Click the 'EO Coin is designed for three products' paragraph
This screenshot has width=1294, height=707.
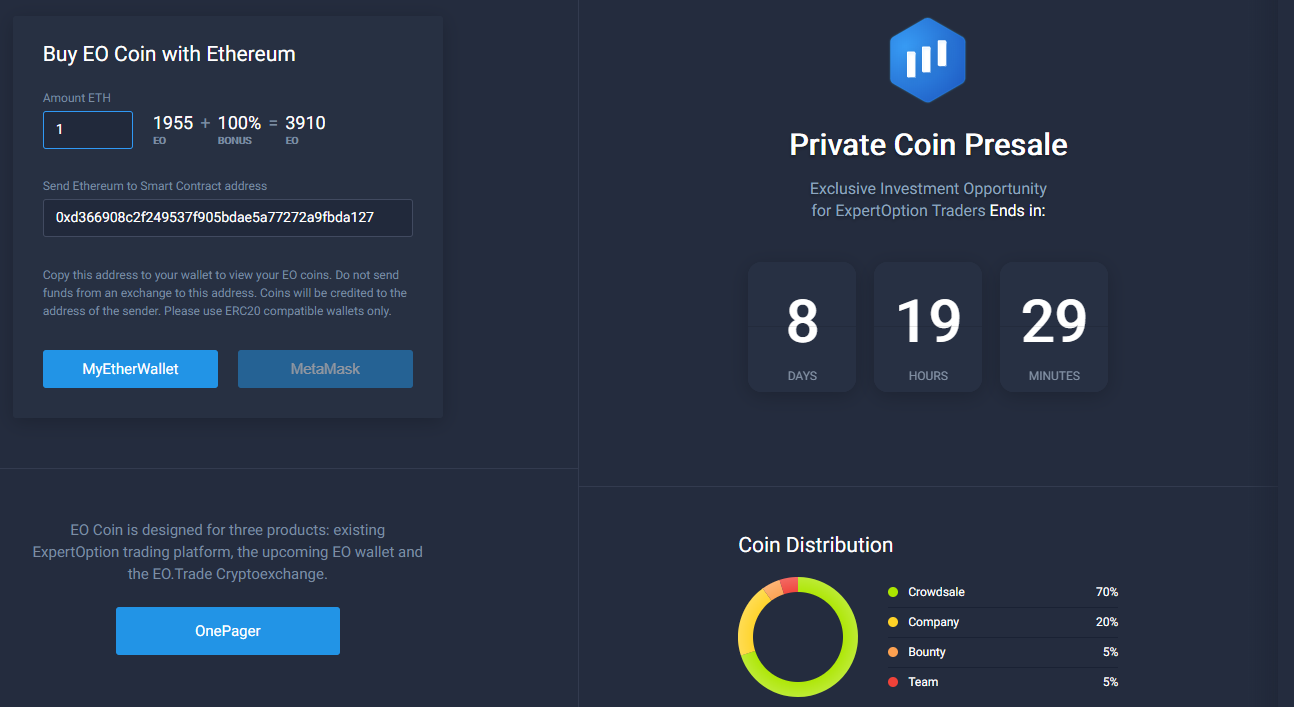[x=228, y=552]
